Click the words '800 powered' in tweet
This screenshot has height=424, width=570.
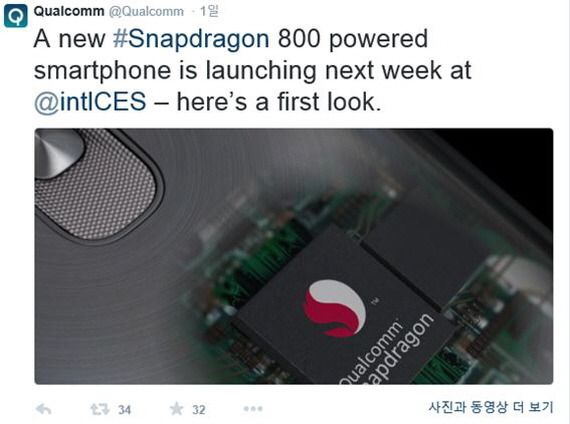click(353, 39)
